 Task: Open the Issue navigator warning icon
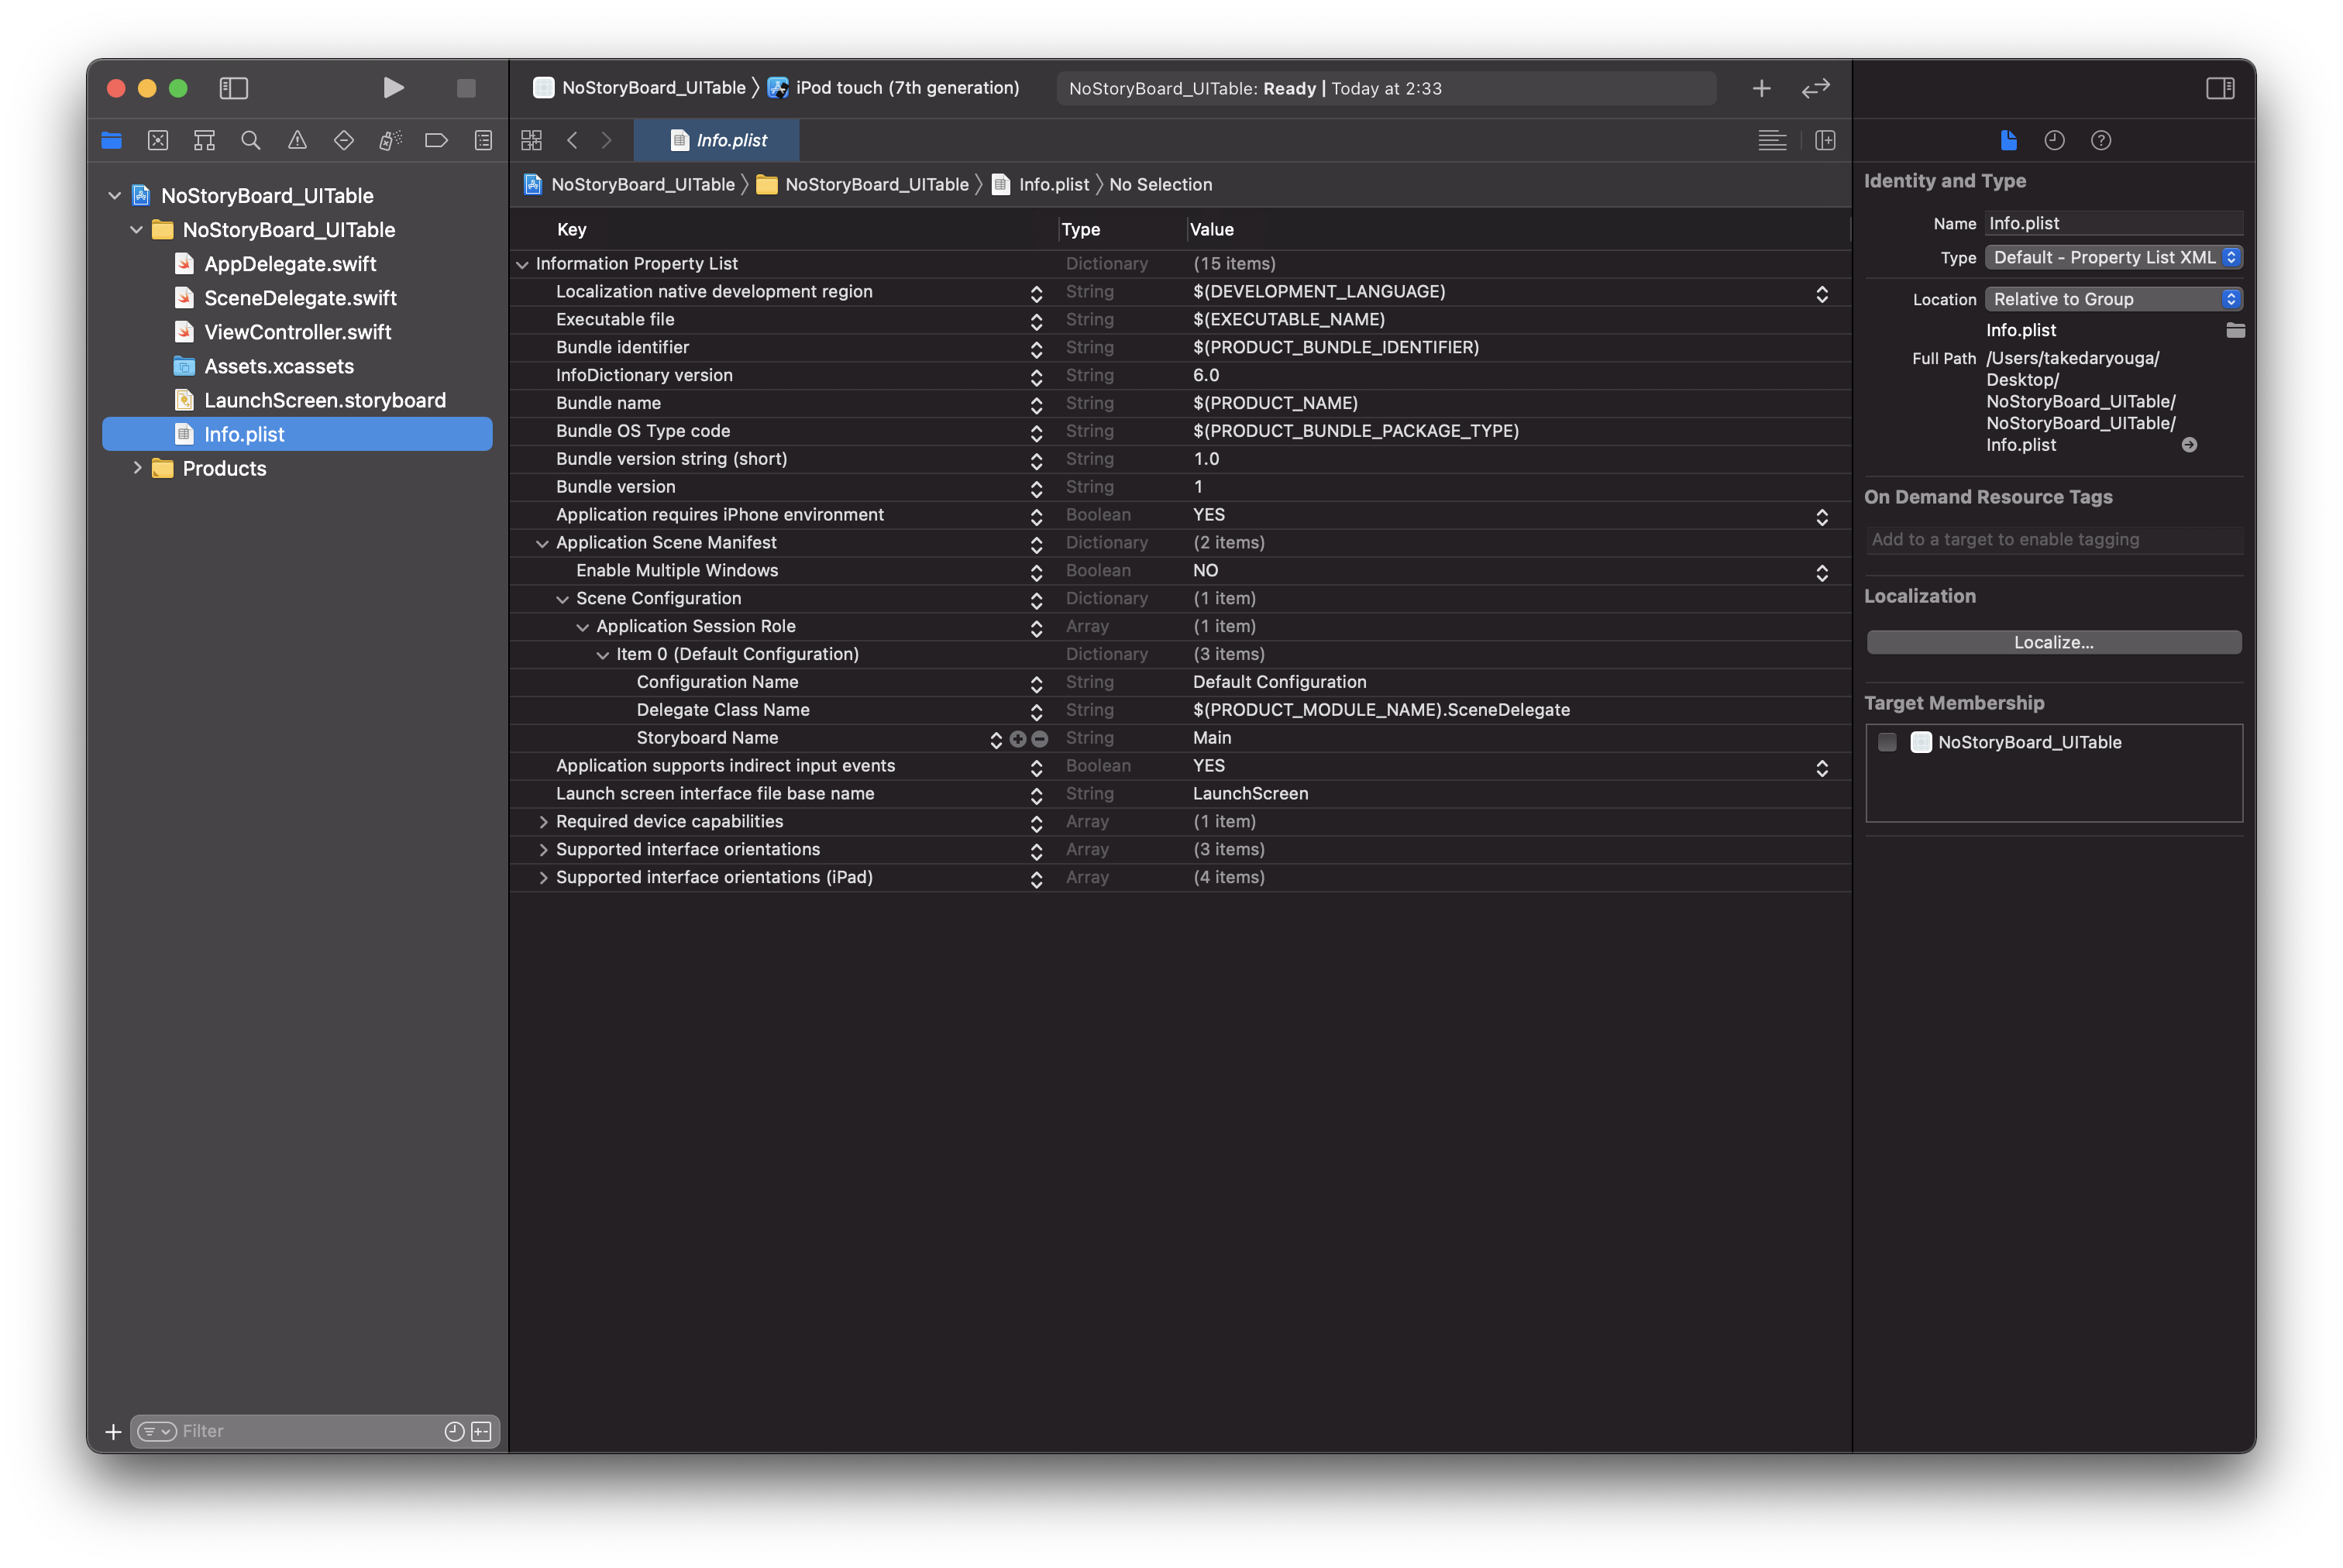point(297,140)
